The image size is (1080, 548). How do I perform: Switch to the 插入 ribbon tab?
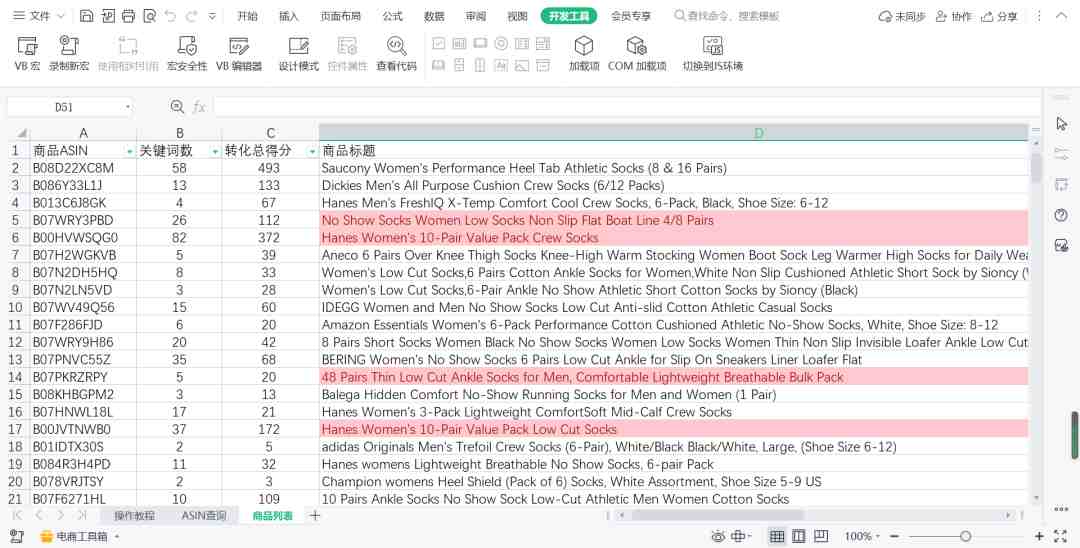[x=289, y=16]
